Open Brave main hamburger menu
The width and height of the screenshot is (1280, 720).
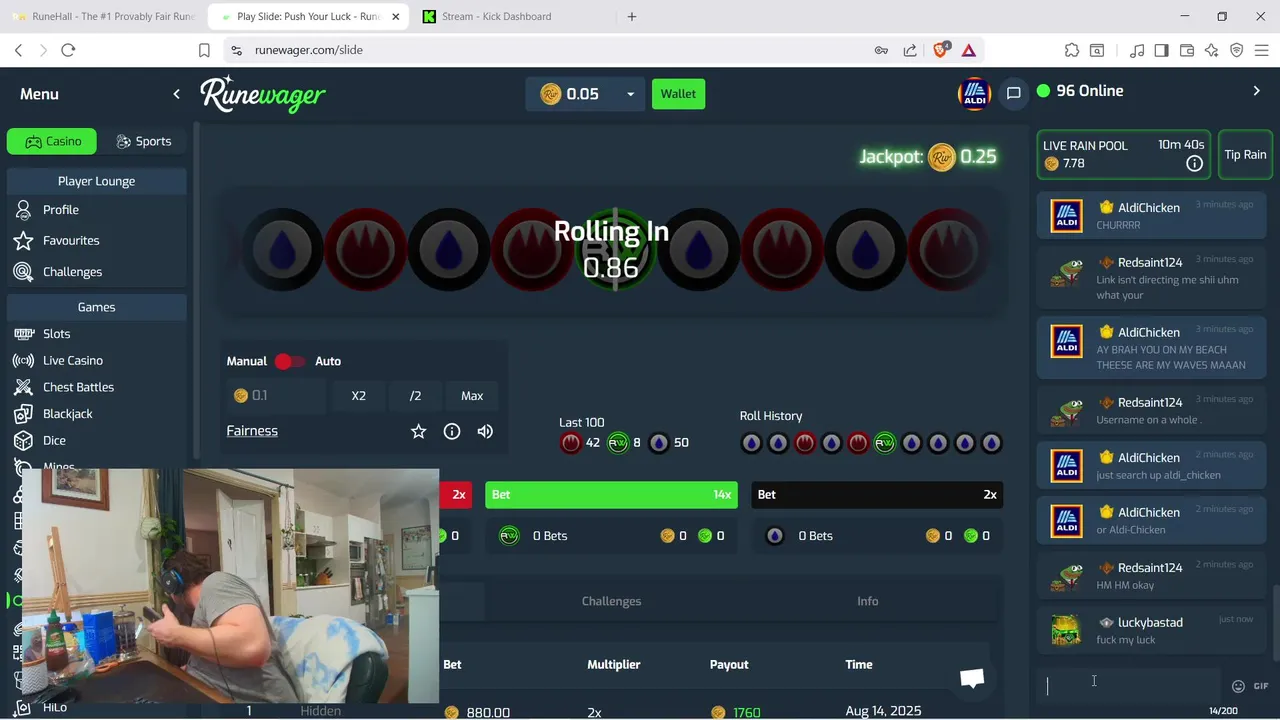click(1262, 50)
